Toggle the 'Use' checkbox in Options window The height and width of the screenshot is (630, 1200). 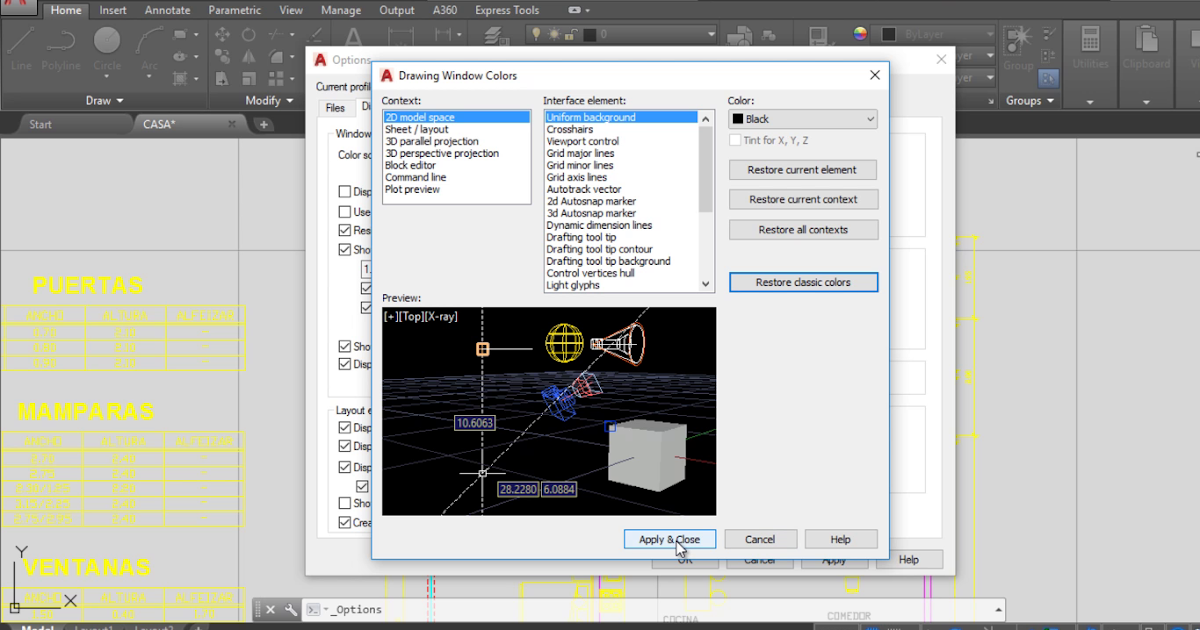point(345,211)
